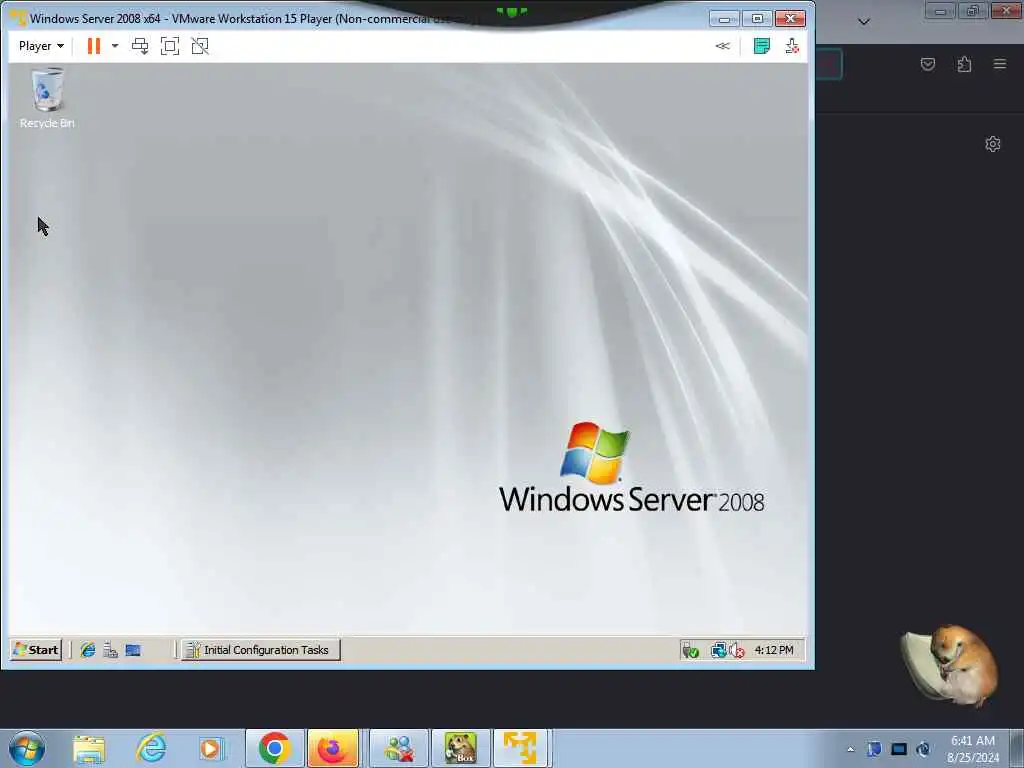Open the Box squirrel app in host taskbar
The width and height of the screenshot is (1024, 768).
click(x=461, y=748)
